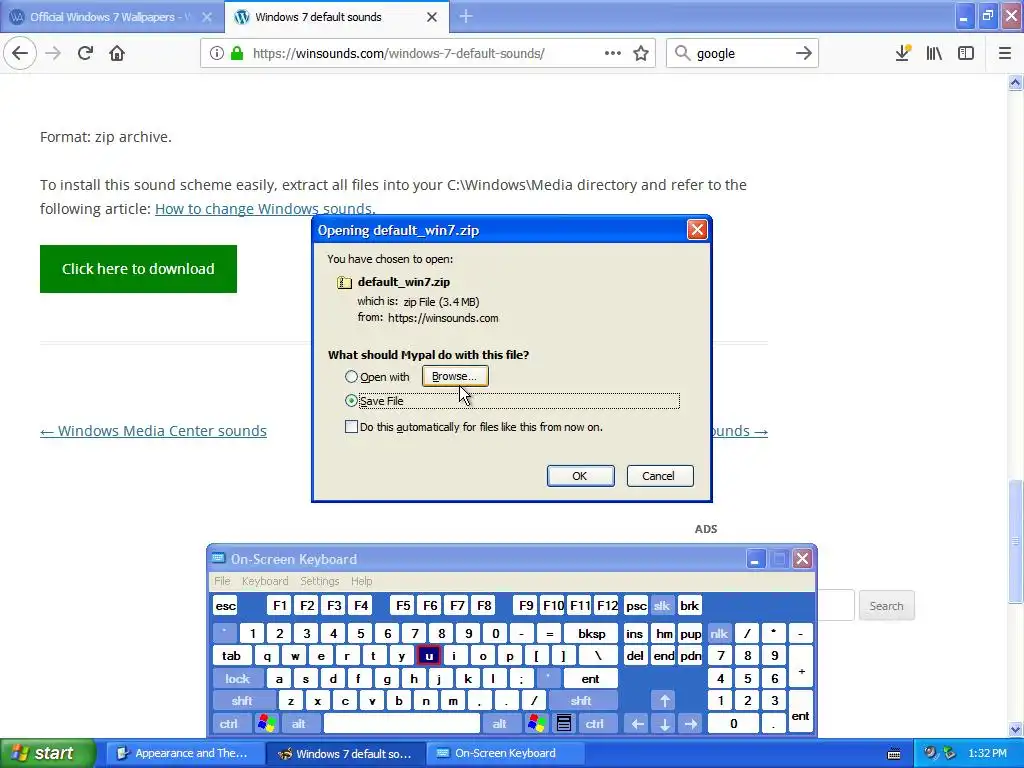The height and width of the screenshot is (768, 1024).
Task: Toggle the left ctrl key
Action: point(229,724)
